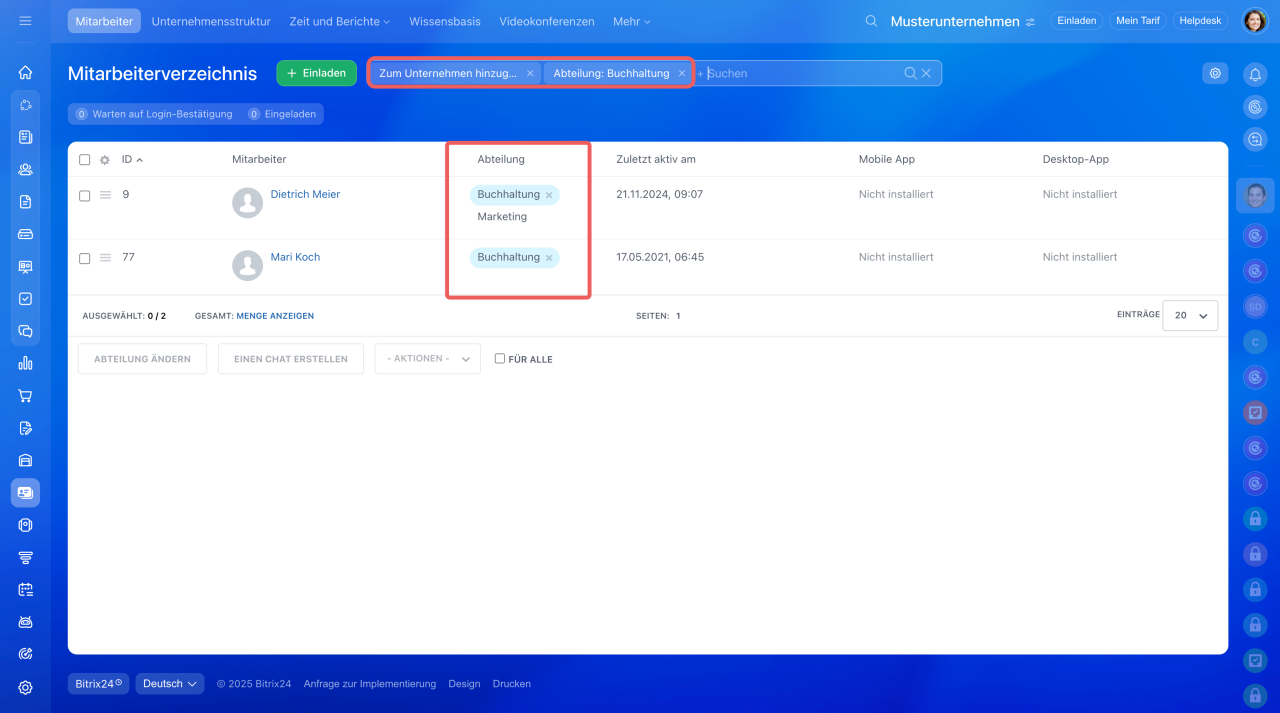Switch to the Mitarbeiter tab

click(x=104, y=21)
